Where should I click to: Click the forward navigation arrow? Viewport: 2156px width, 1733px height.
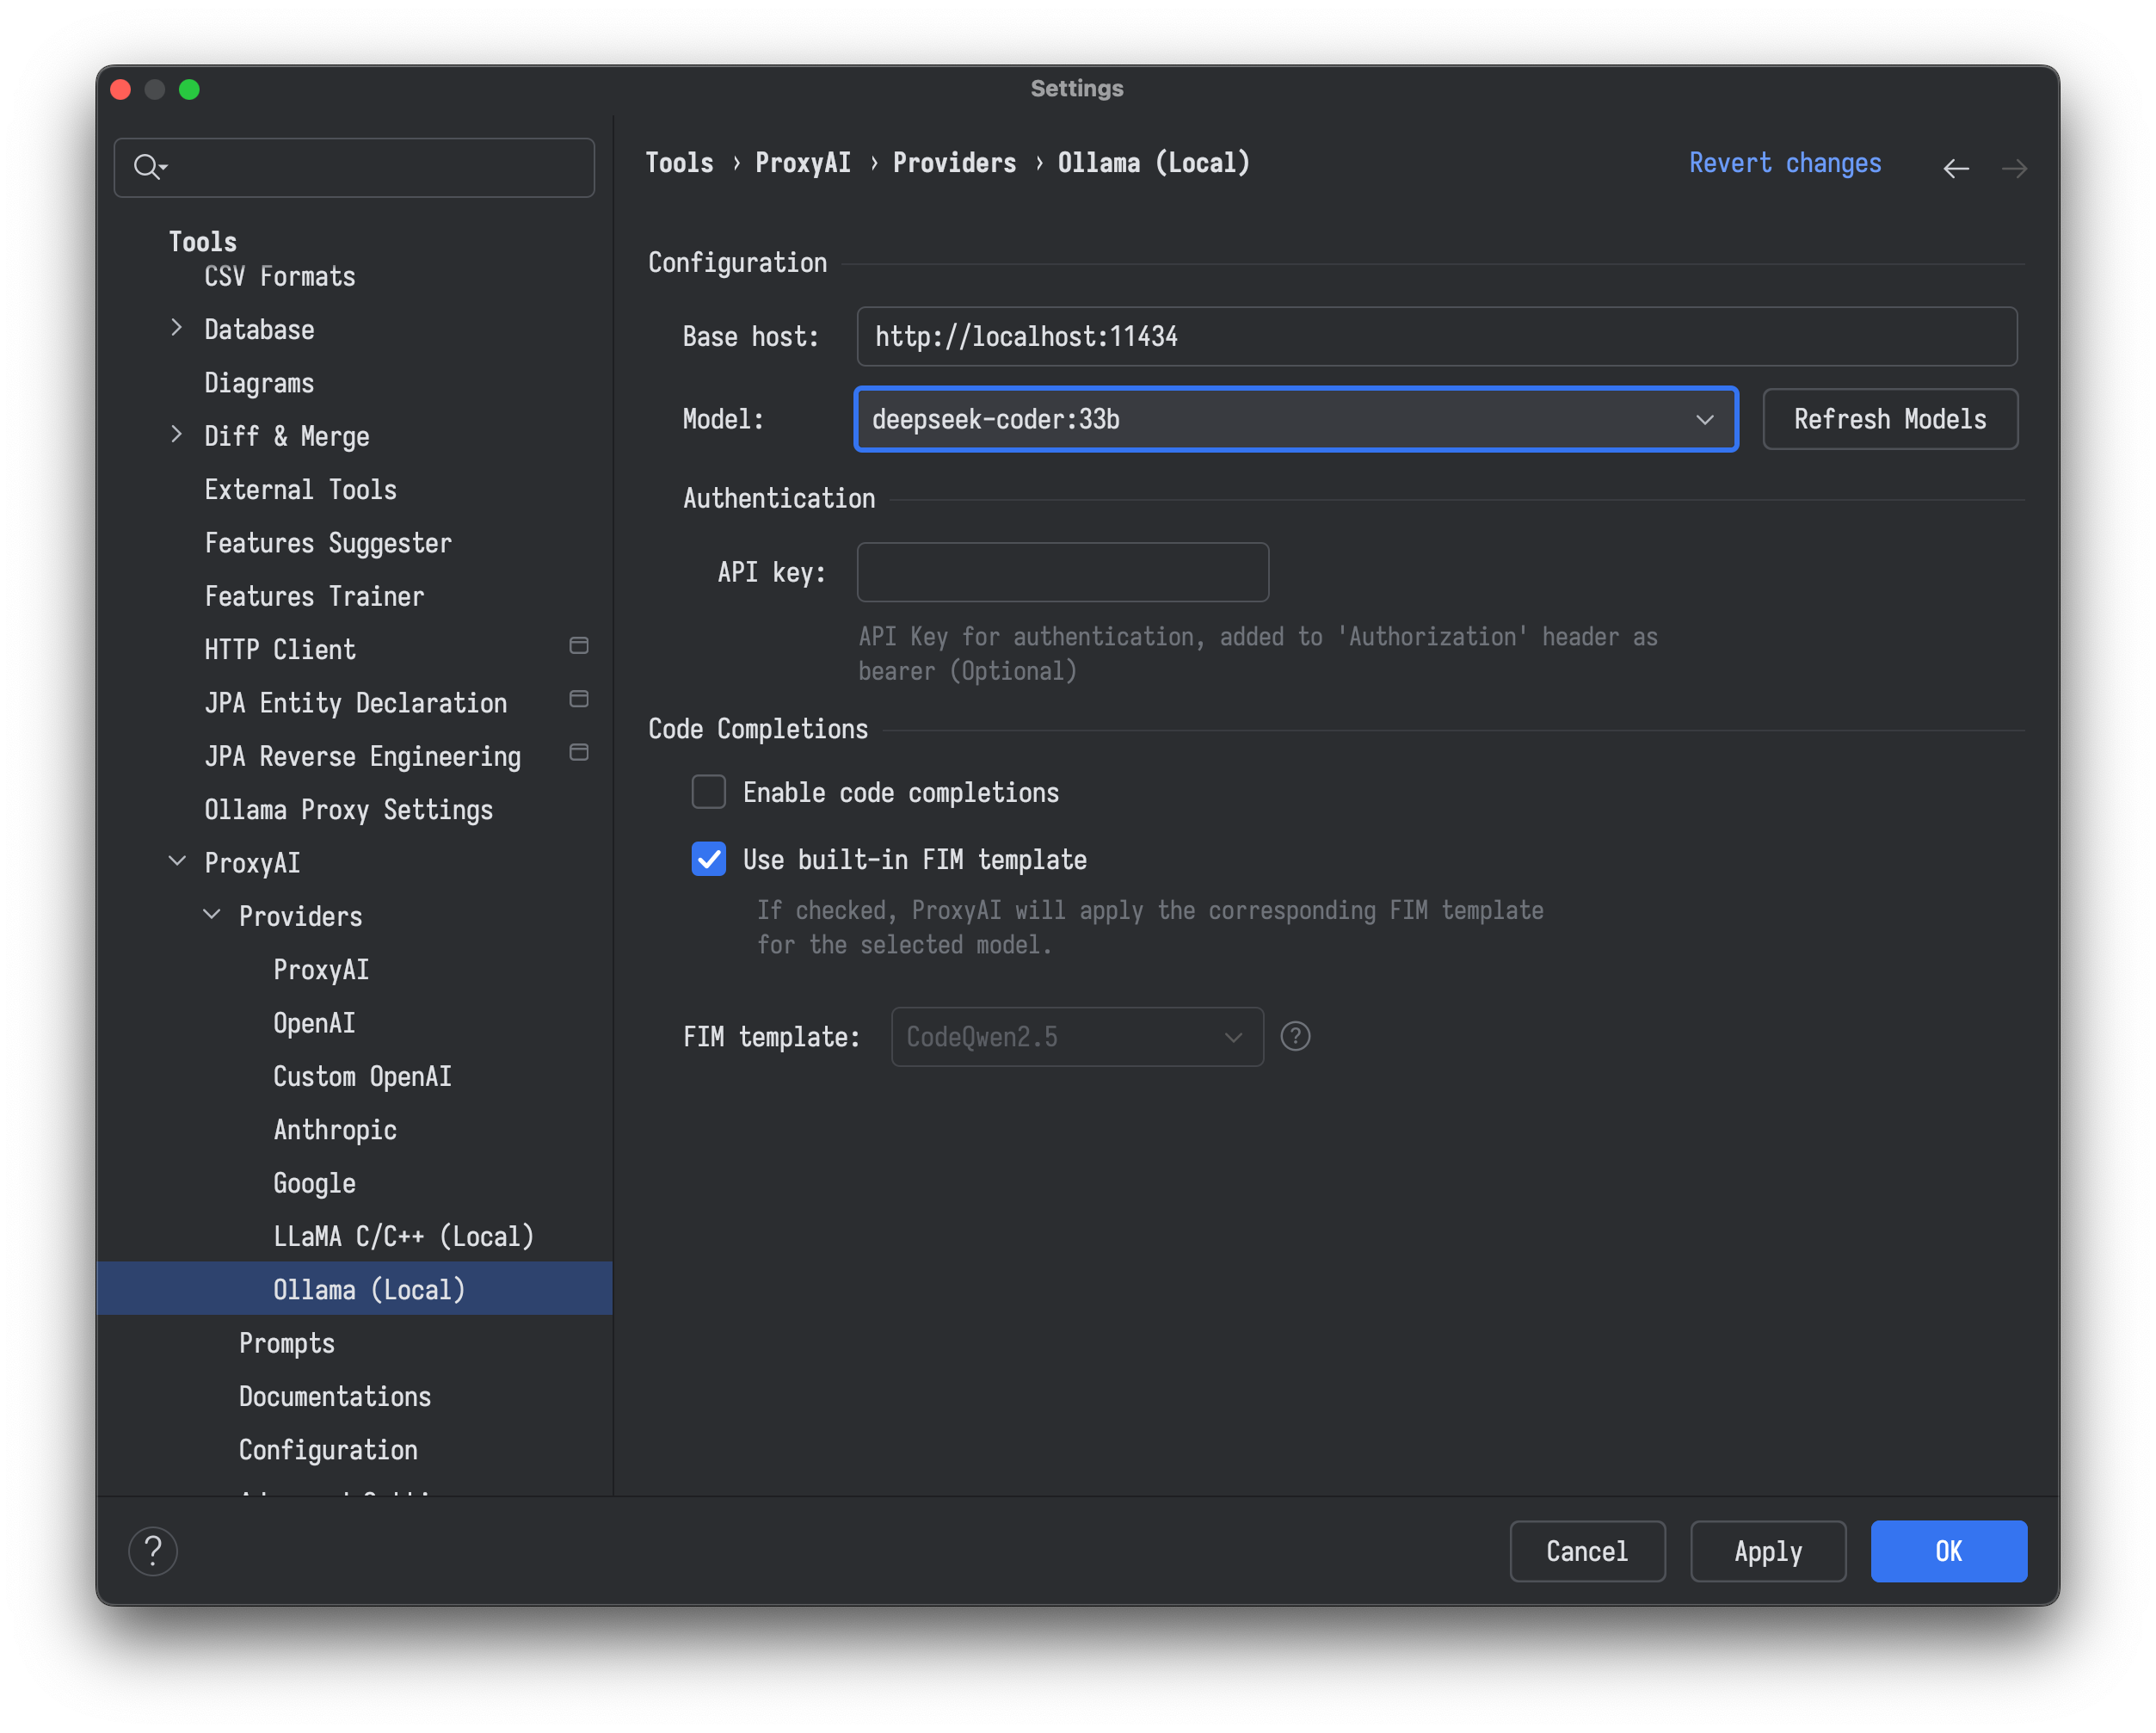(x=2014, y=168)
